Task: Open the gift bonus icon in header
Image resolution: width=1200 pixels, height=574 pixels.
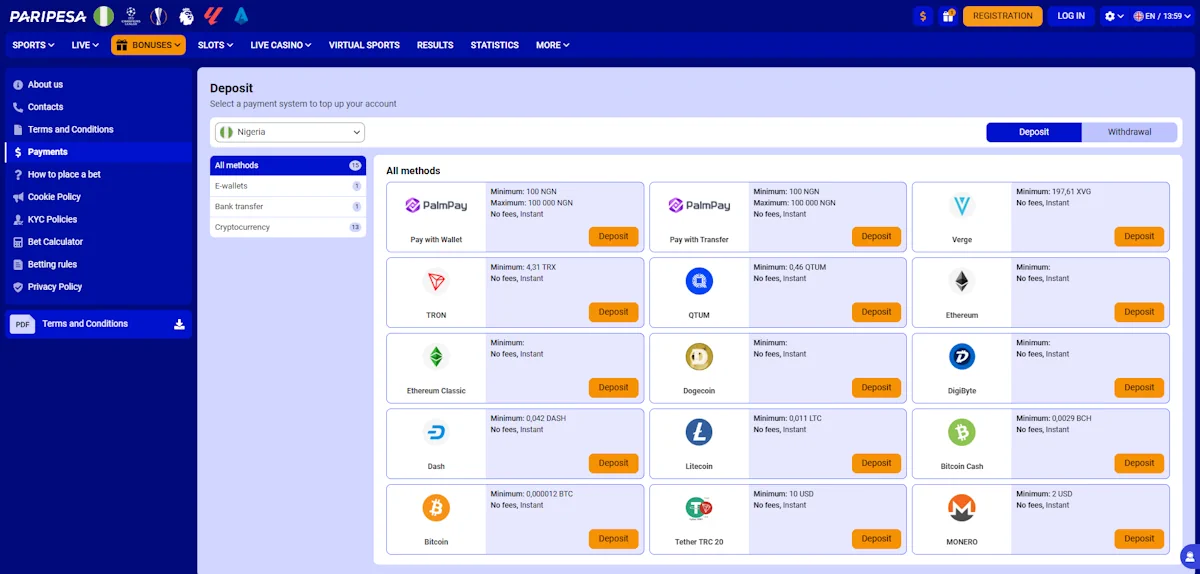Action: [x=947, y=16]
